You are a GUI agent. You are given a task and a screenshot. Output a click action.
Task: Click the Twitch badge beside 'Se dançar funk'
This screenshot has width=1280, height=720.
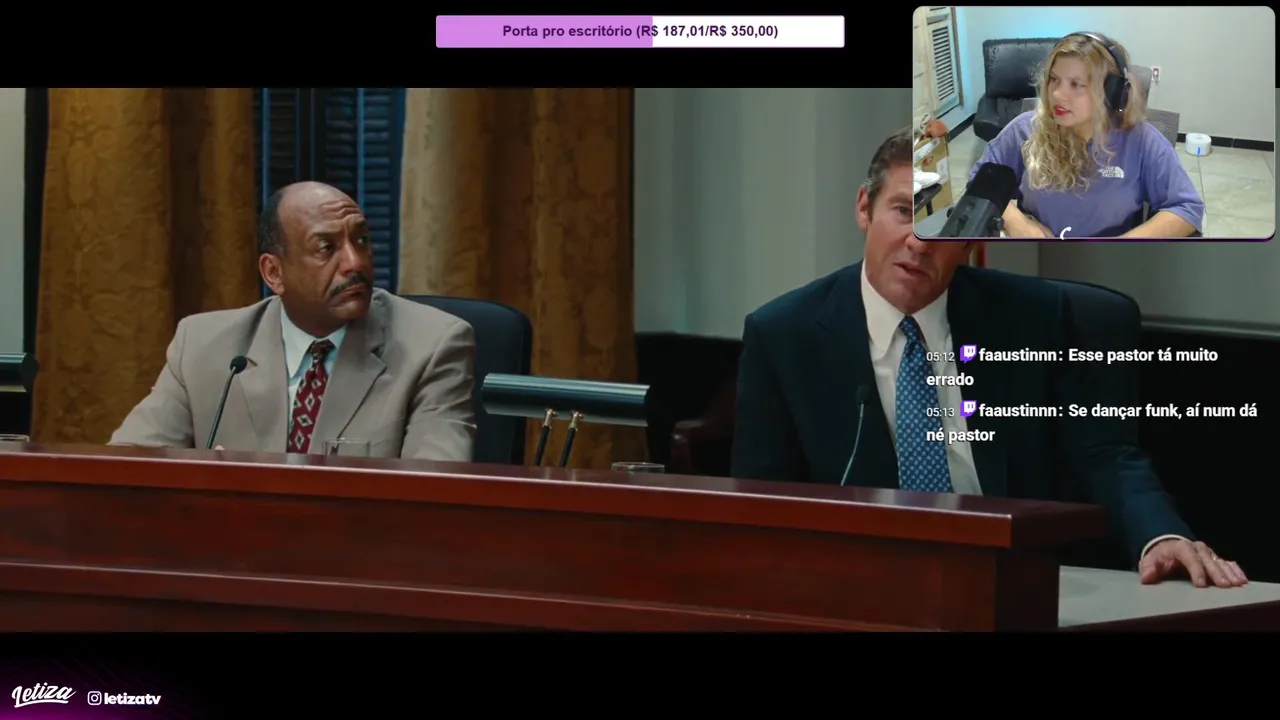968,409
